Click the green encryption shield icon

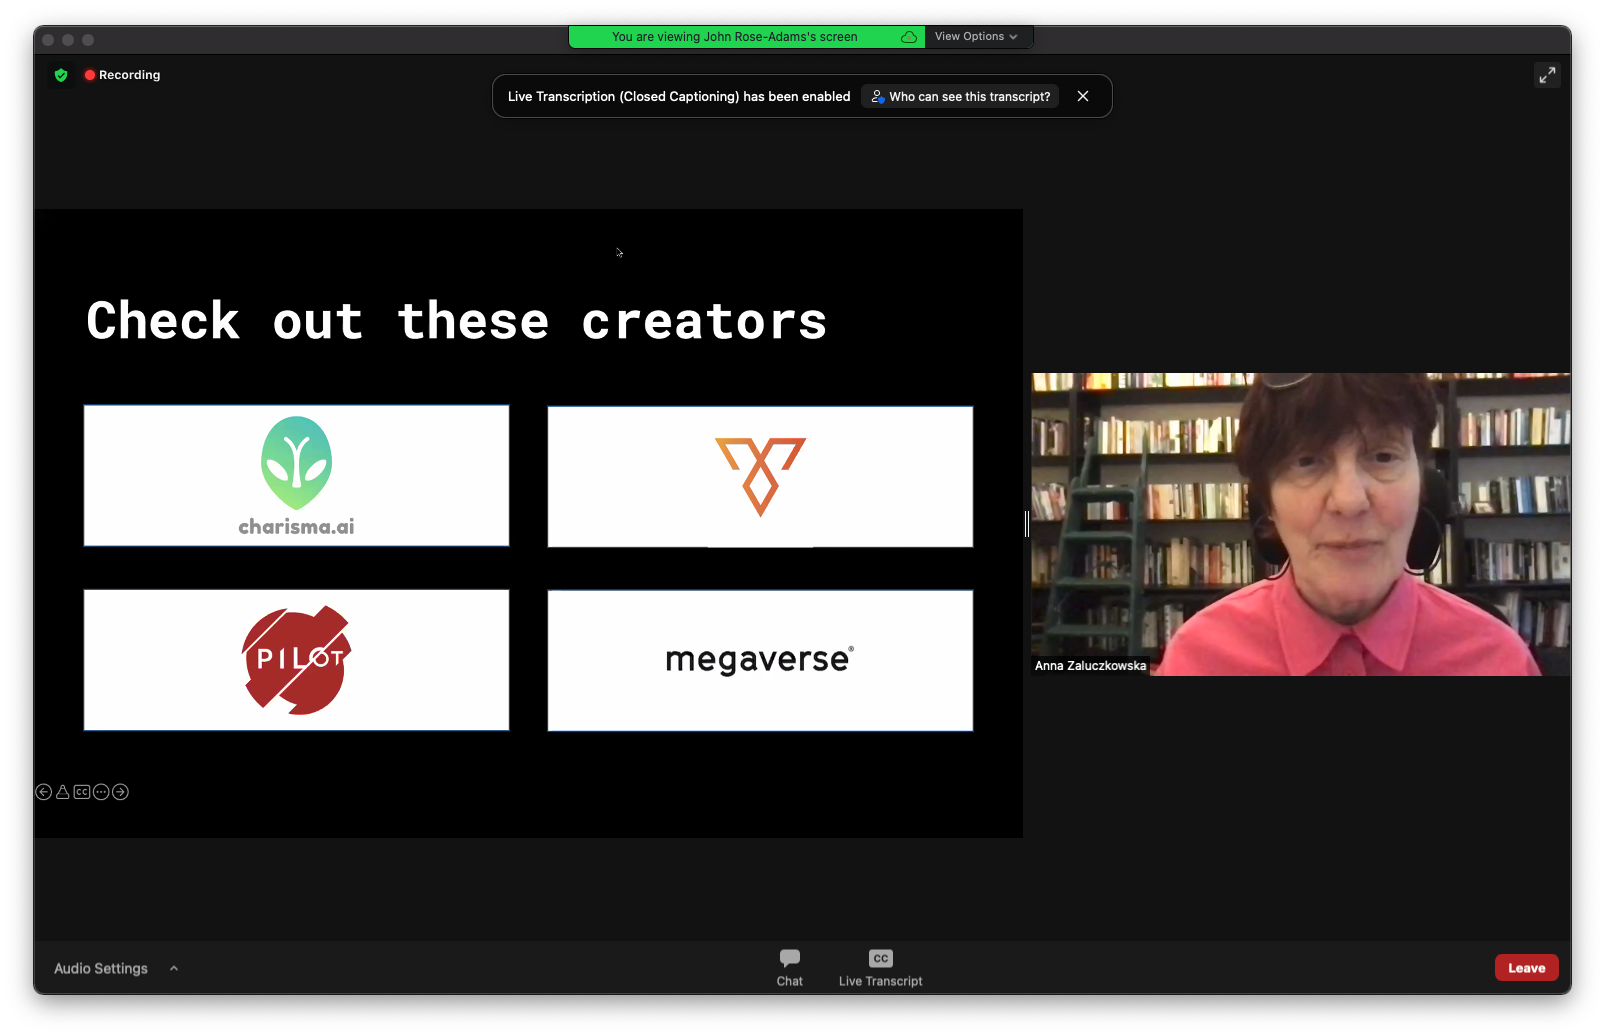[61, 75]
